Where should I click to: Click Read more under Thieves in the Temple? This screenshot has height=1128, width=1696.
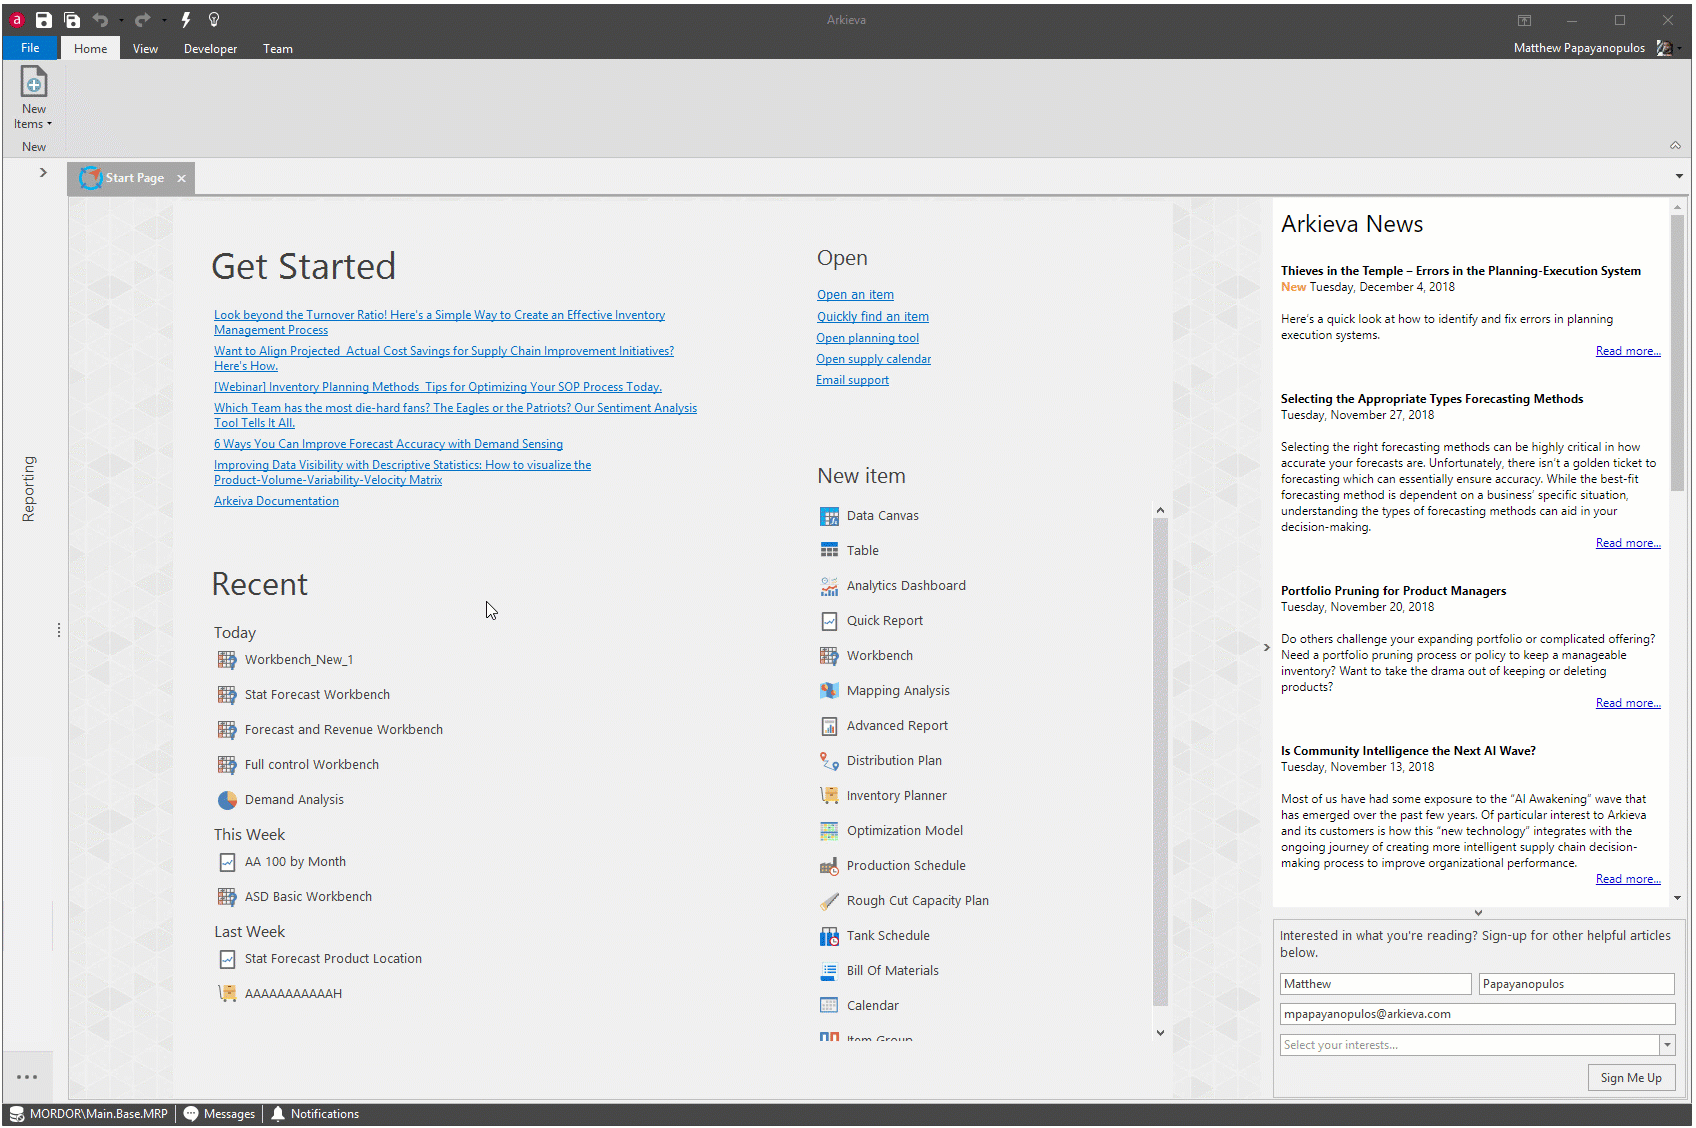click(1628, 351)
